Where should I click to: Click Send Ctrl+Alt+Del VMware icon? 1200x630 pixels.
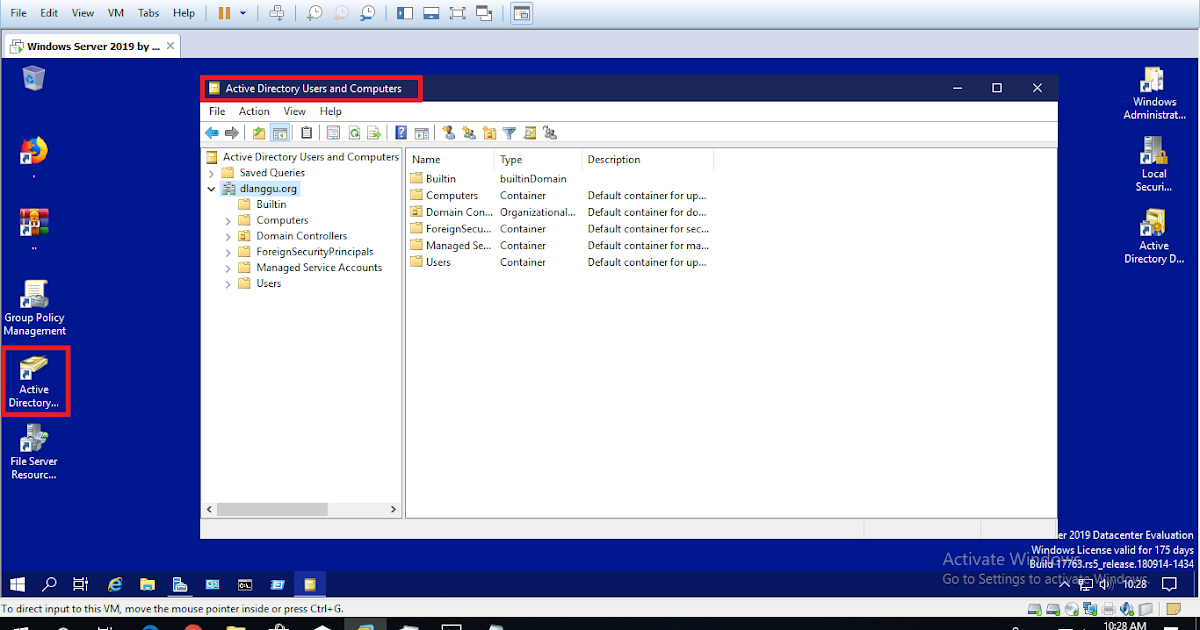tap(278, 13)
